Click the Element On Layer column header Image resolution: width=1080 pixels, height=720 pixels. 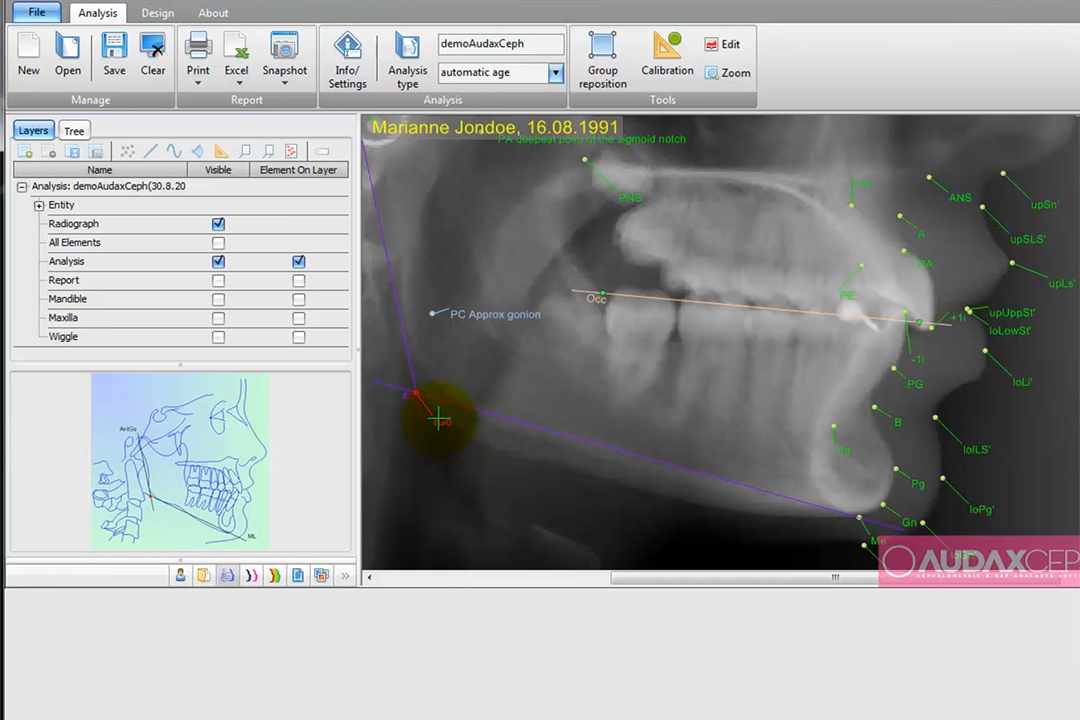[298, 169]
